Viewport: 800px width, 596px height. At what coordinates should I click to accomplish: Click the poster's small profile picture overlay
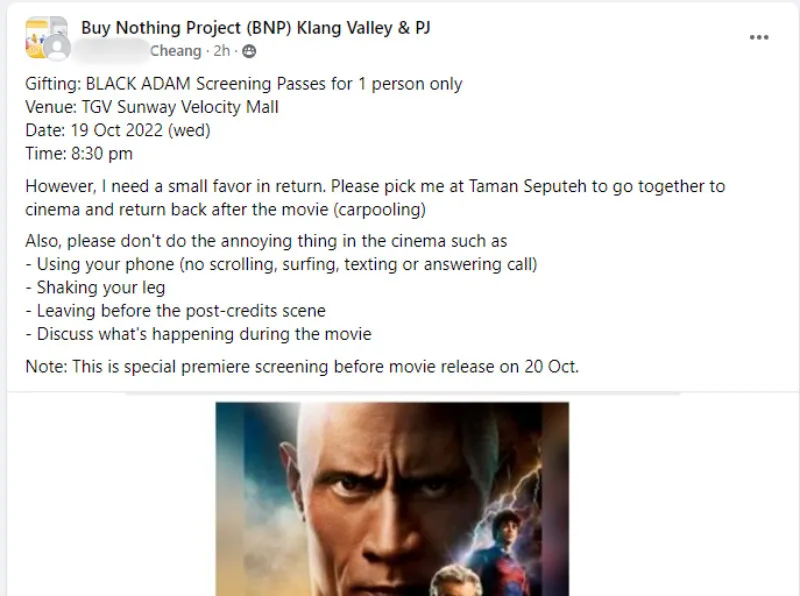click(x=58, y=48)
